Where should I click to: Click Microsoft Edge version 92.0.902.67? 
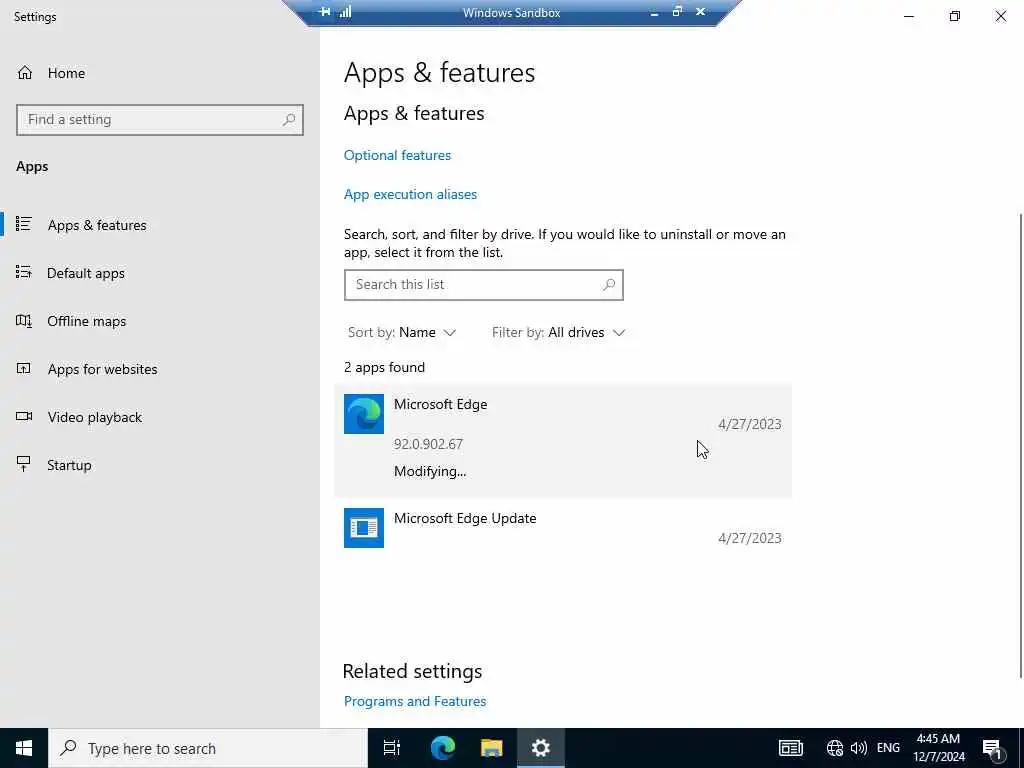[428, 444]
